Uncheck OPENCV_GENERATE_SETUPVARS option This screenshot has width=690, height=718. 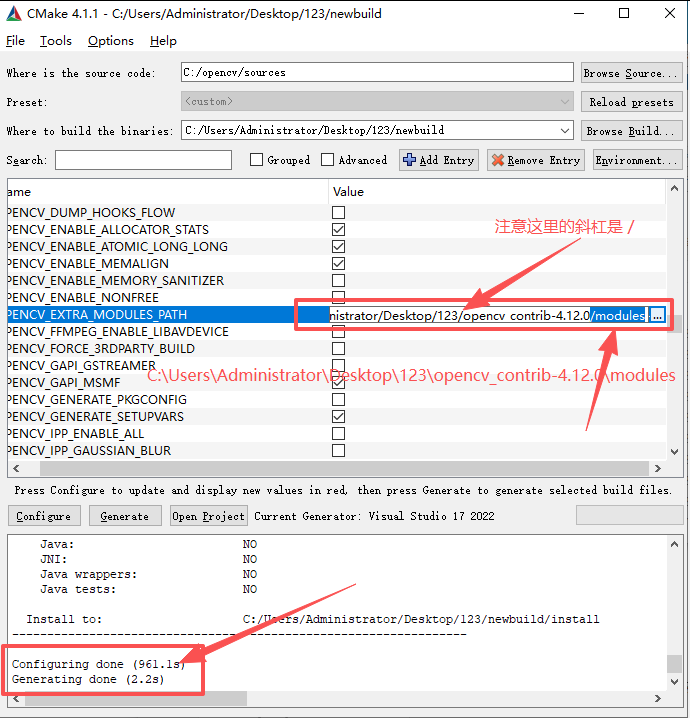(338, 416)
